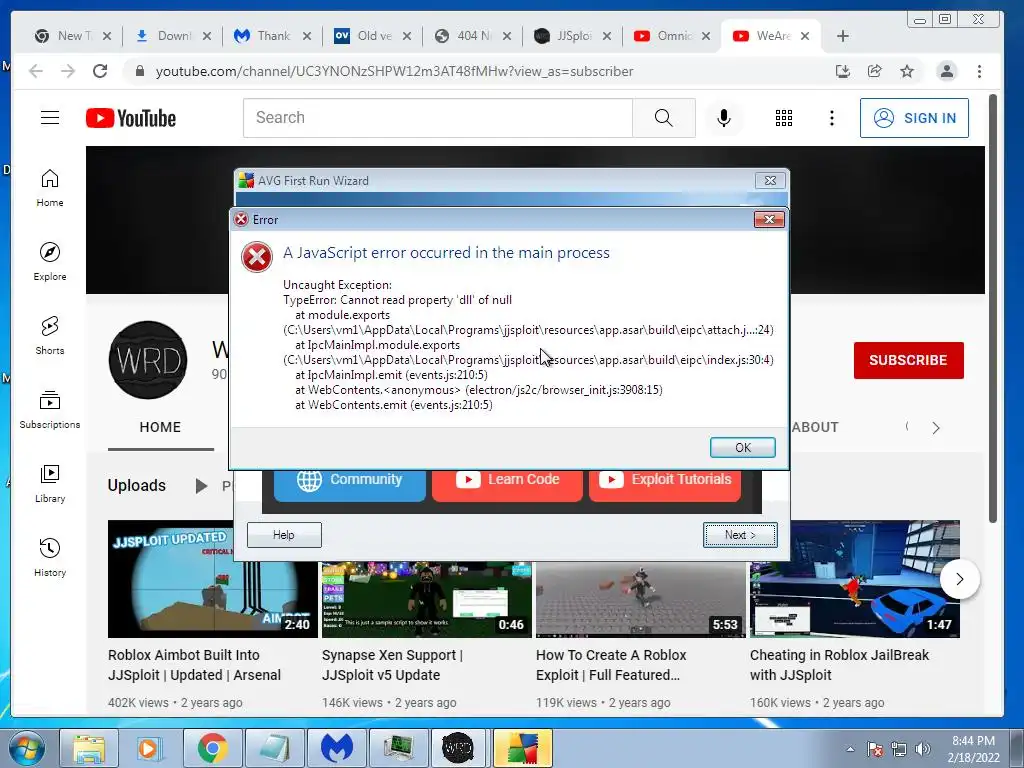The width and height of the screenshot is (1024, 768).
Task: Open the Windows Start menu
Action: [x=26, y=748]
